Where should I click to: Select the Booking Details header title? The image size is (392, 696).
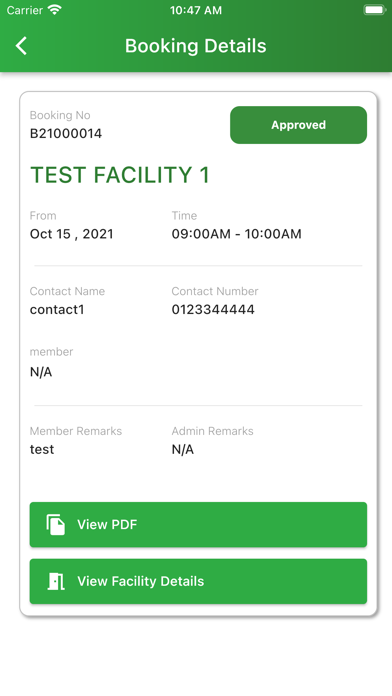pos(196,46)
